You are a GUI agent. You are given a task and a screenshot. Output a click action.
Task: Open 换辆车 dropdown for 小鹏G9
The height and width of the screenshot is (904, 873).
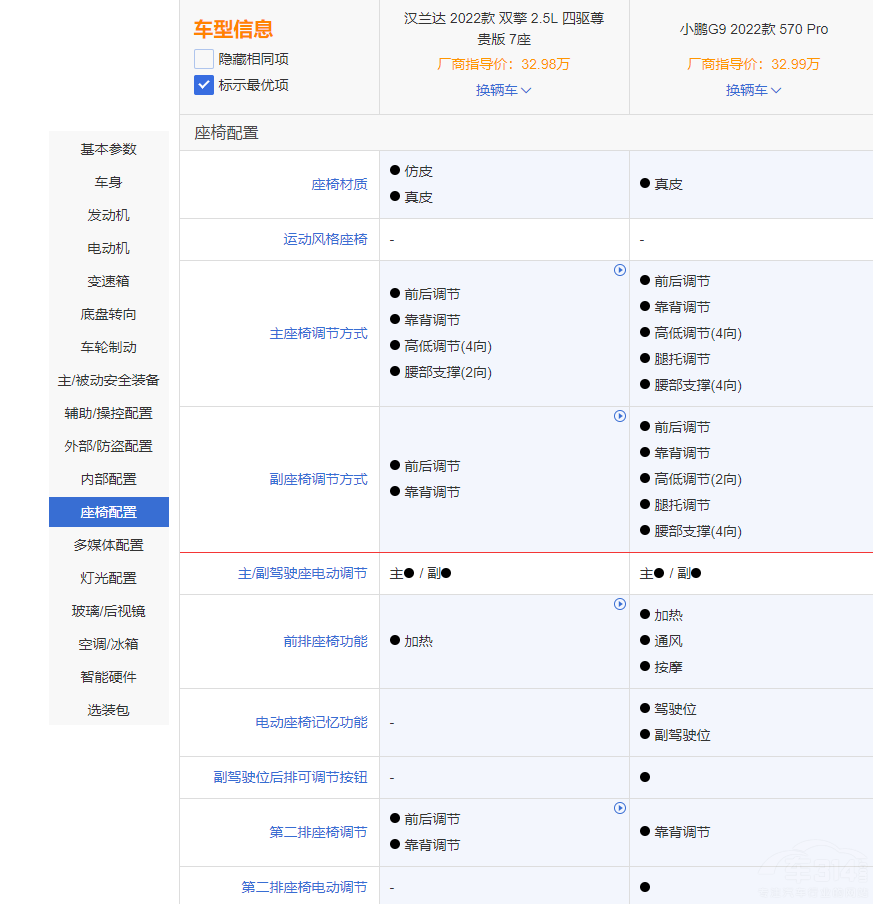pos(753,90)
